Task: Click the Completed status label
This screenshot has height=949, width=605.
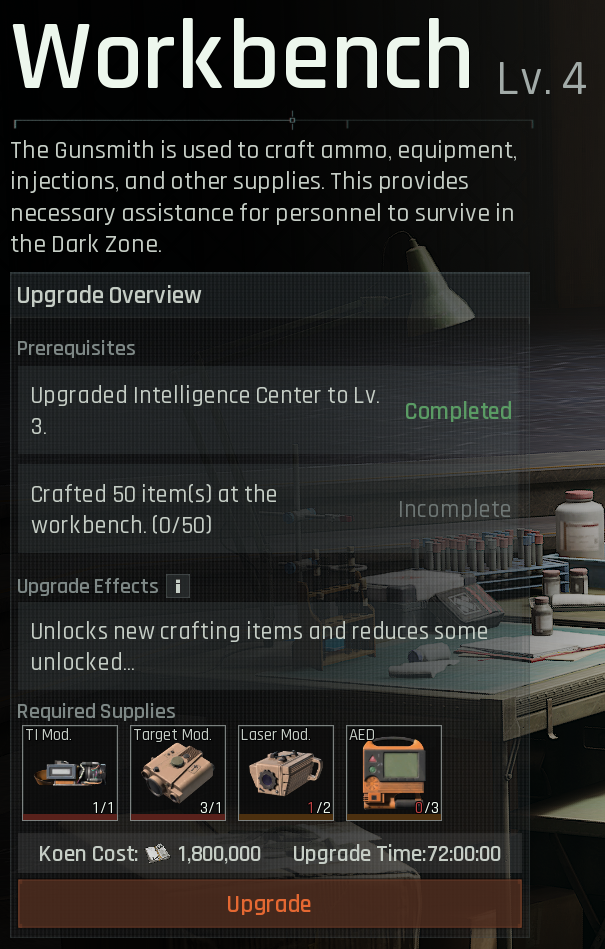Action: click(458, 411)
